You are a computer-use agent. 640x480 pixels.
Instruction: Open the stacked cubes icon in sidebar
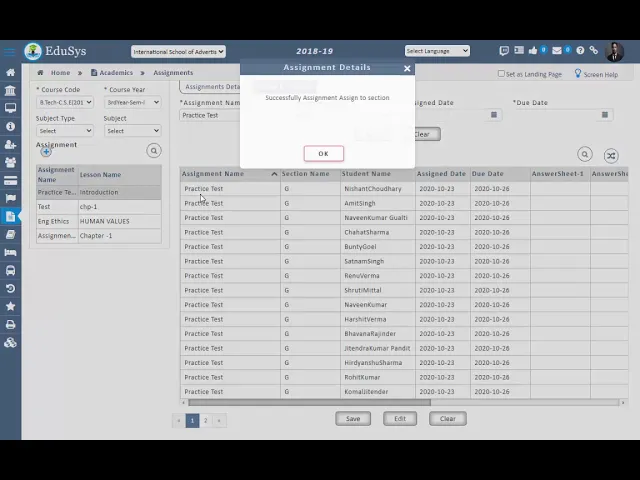coord(10,342)
